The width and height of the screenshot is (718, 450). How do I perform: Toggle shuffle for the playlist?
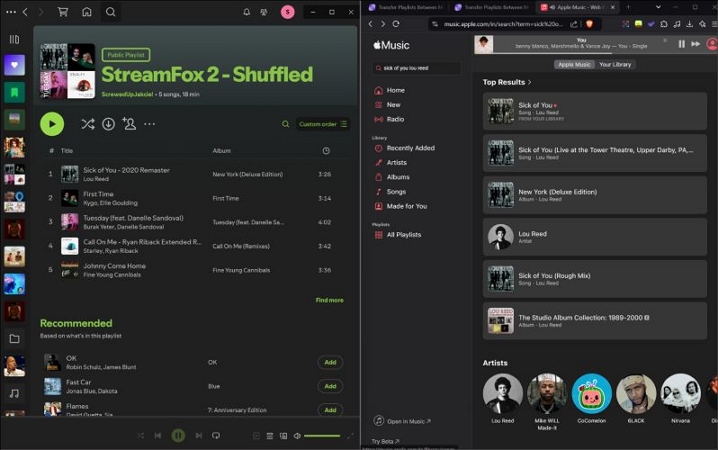[87, 124]
